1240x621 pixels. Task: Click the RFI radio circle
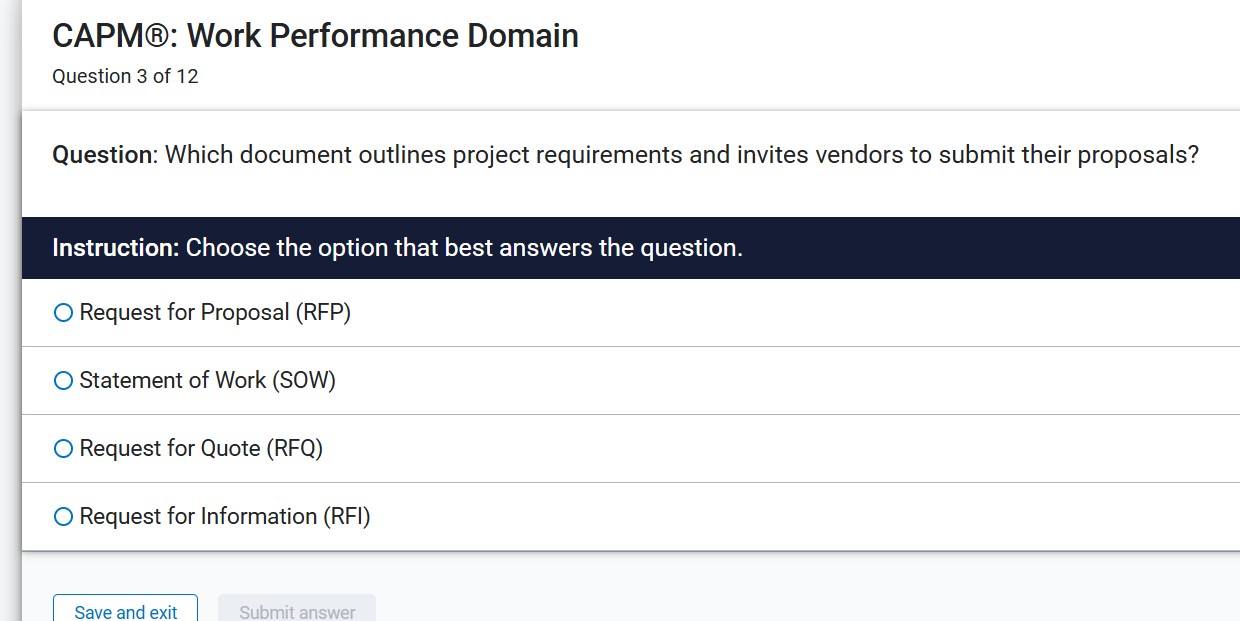tap(63, 516)
